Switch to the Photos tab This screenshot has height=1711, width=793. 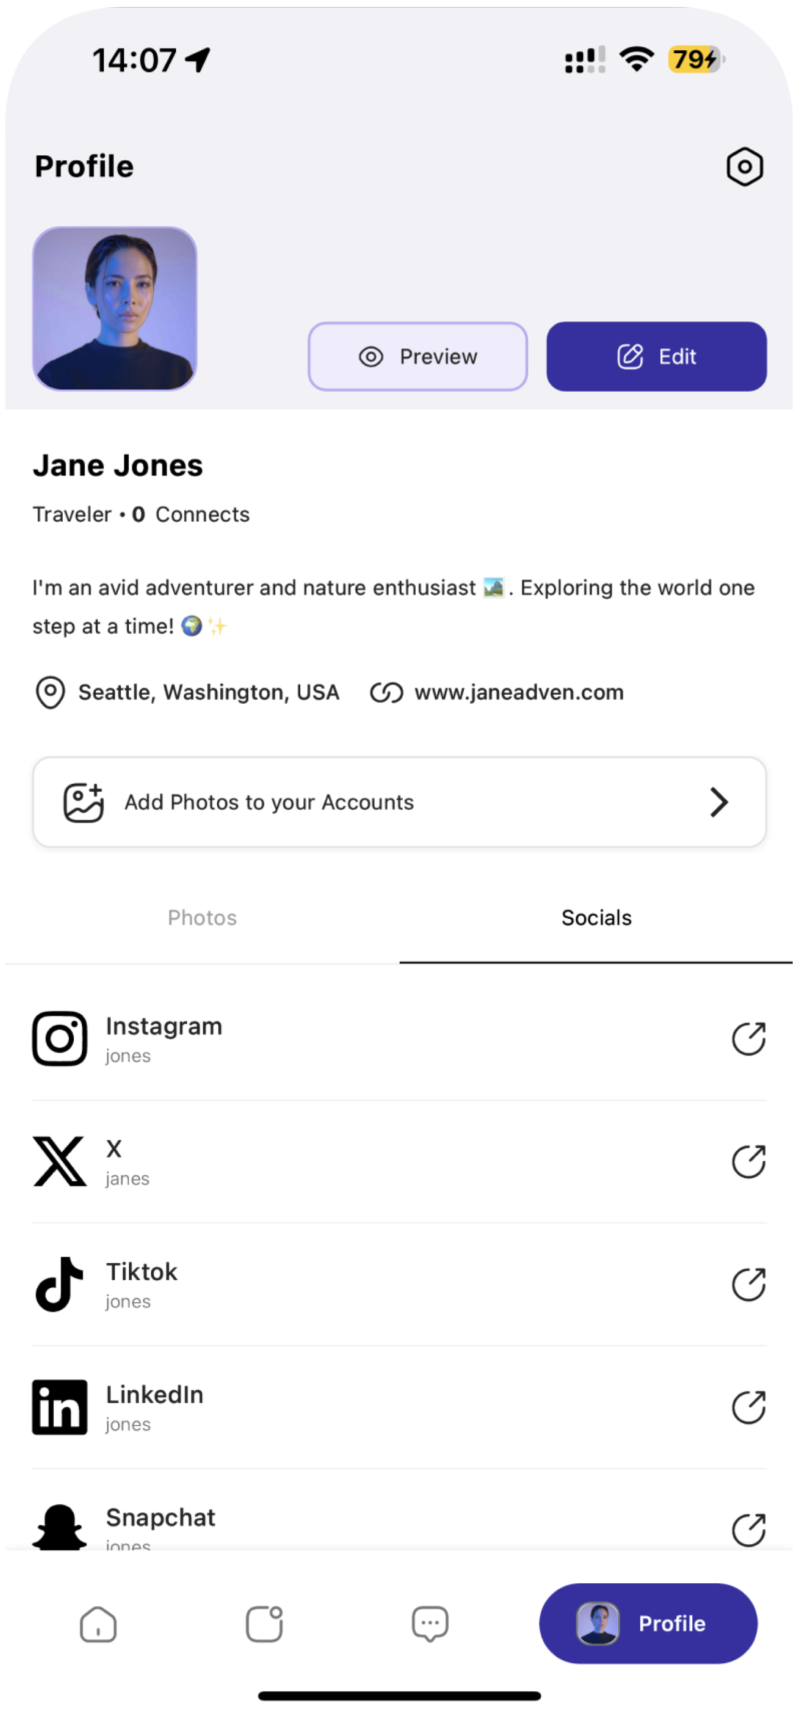pos(202,918)
